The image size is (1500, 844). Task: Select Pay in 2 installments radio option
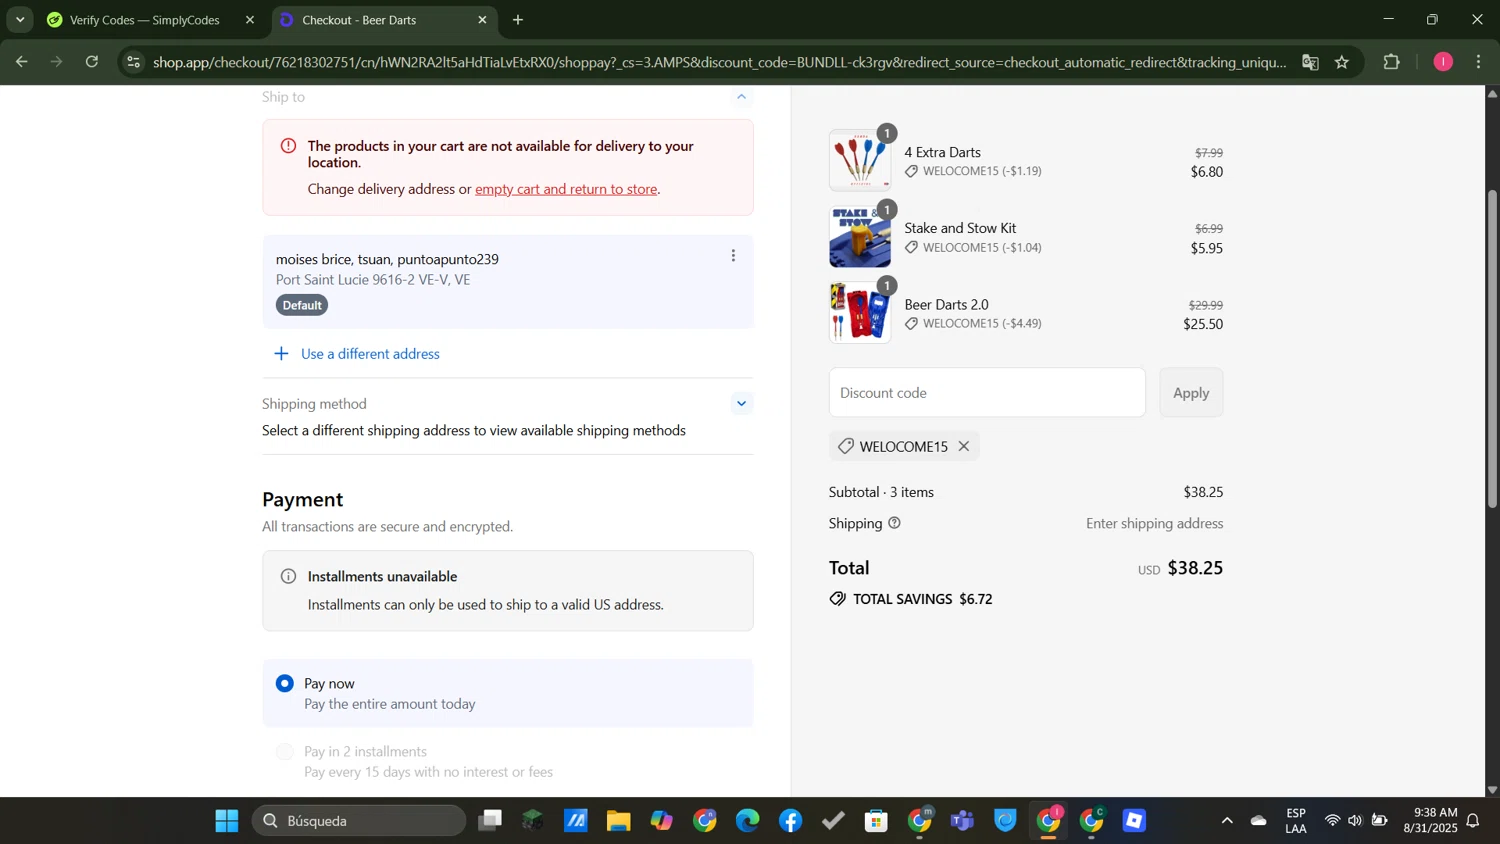(x=285, y=752)
